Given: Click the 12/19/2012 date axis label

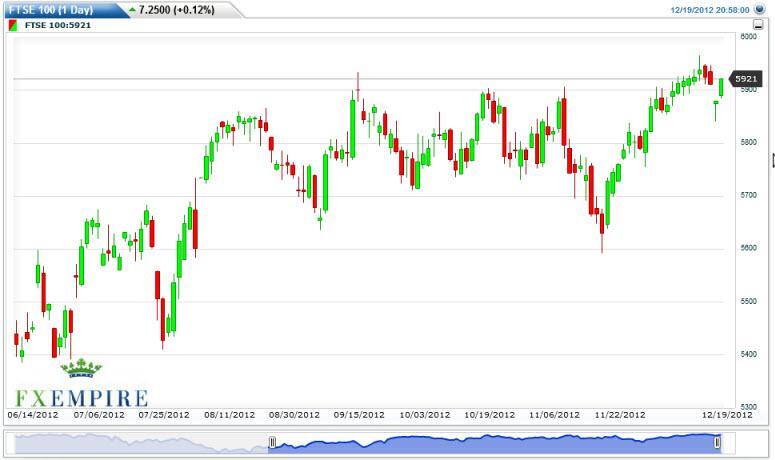Looking at the screenshot, I should point(727,414).
